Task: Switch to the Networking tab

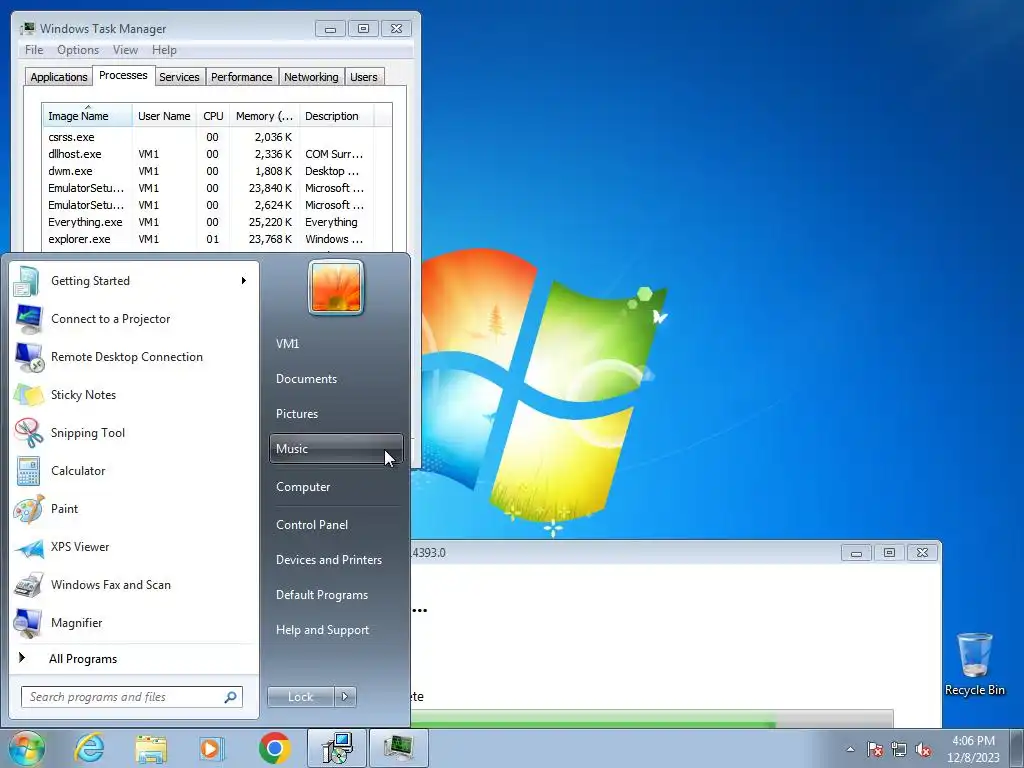Action: (311, 76)
